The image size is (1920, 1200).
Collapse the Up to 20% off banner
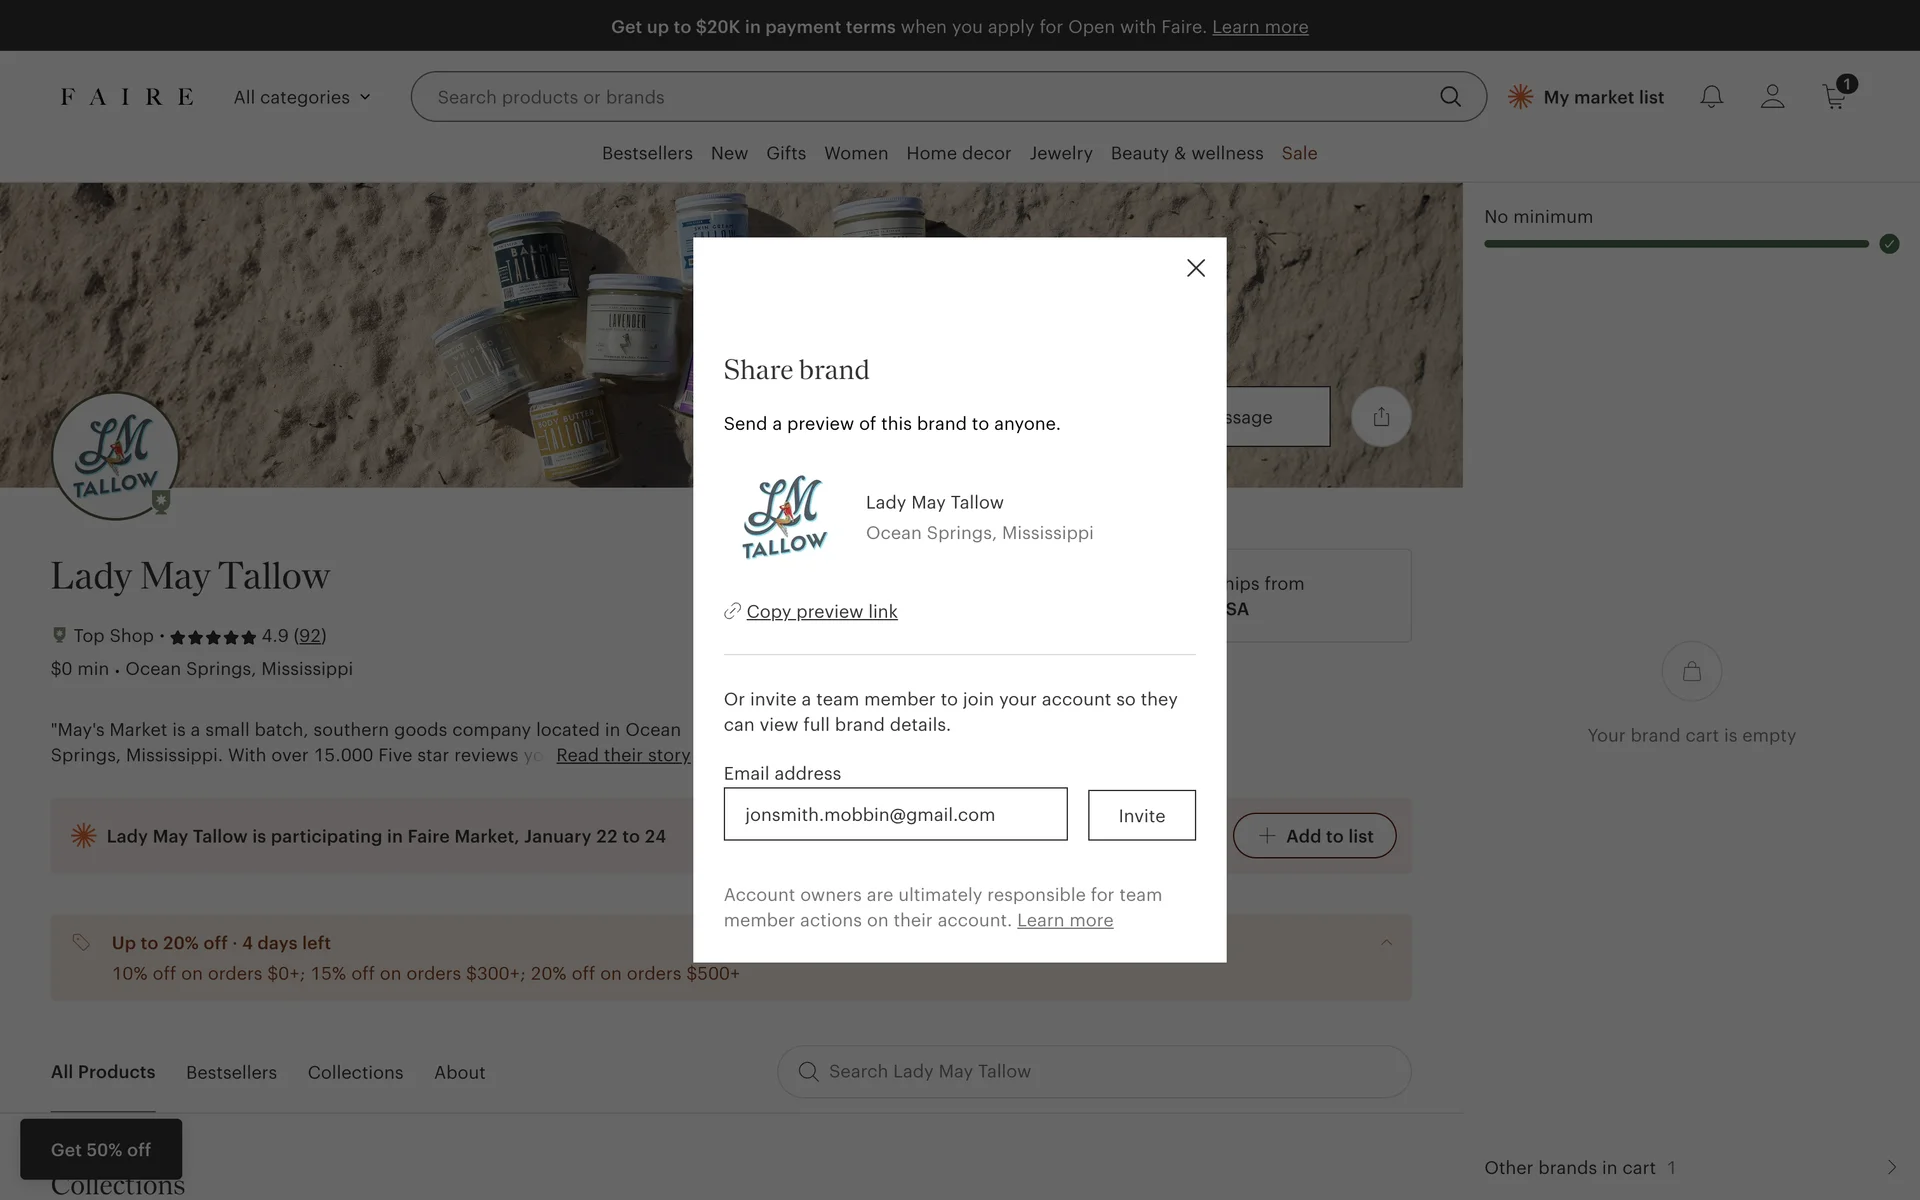tap(1386, 943)
